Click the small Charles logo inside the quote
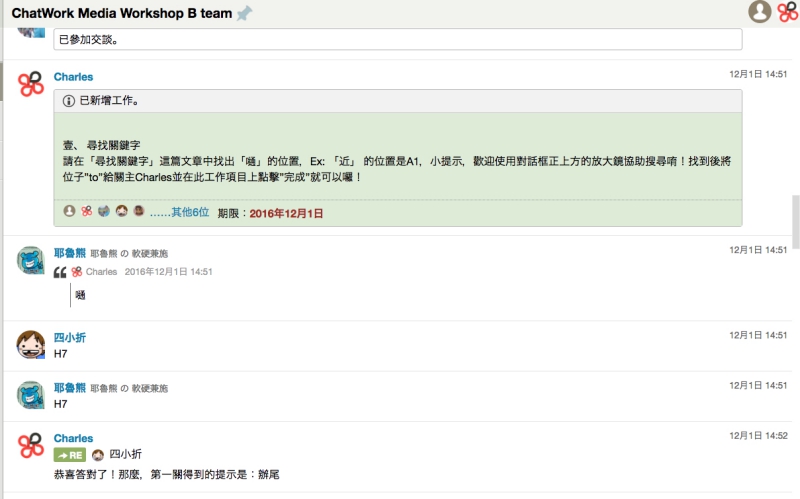 [x=77, y=272]
